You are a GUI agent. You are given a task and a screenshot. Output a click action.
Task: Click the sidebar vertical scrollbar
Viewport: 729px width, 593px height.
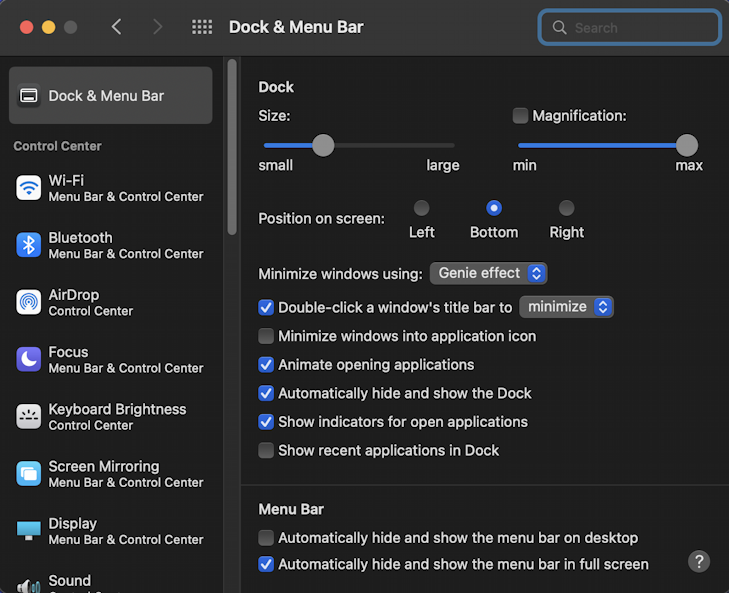[x=232, y=147]
